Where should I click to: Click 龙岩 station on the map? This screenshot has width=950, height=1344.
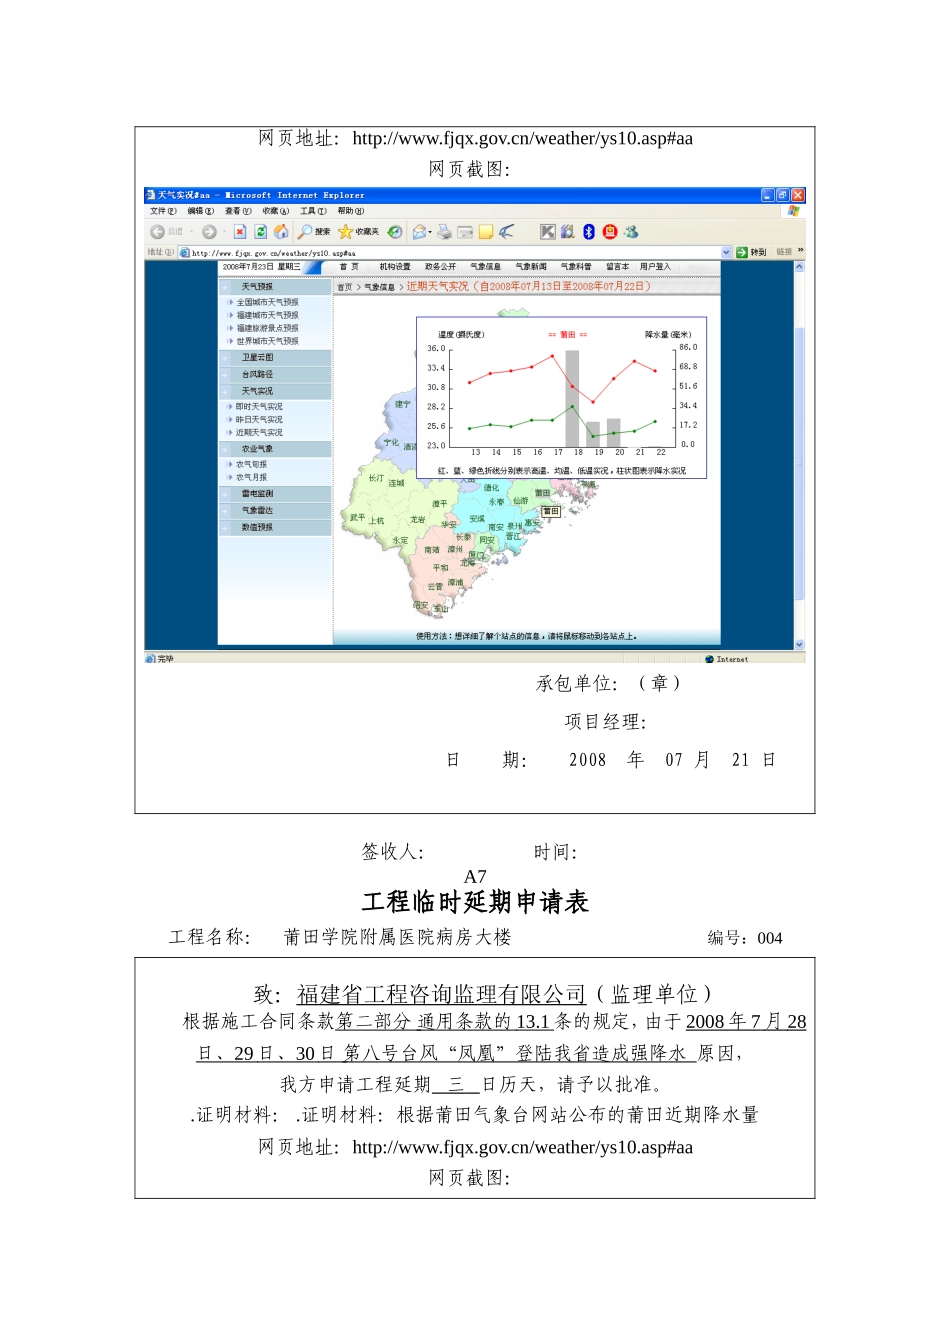[417, 519]
